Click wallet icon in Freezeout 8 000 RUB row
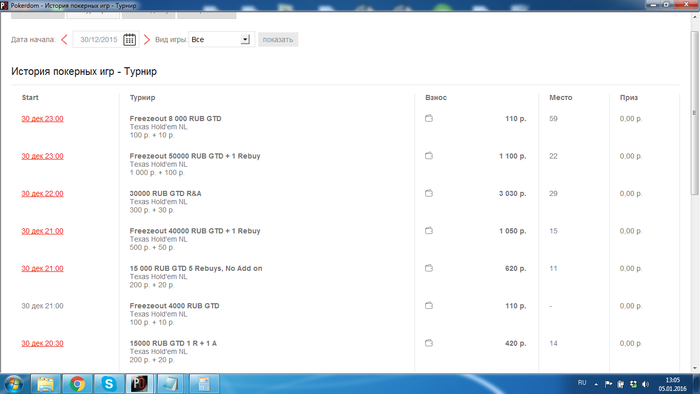This screenshot has height=394, width=700. [x=429, y=118]
